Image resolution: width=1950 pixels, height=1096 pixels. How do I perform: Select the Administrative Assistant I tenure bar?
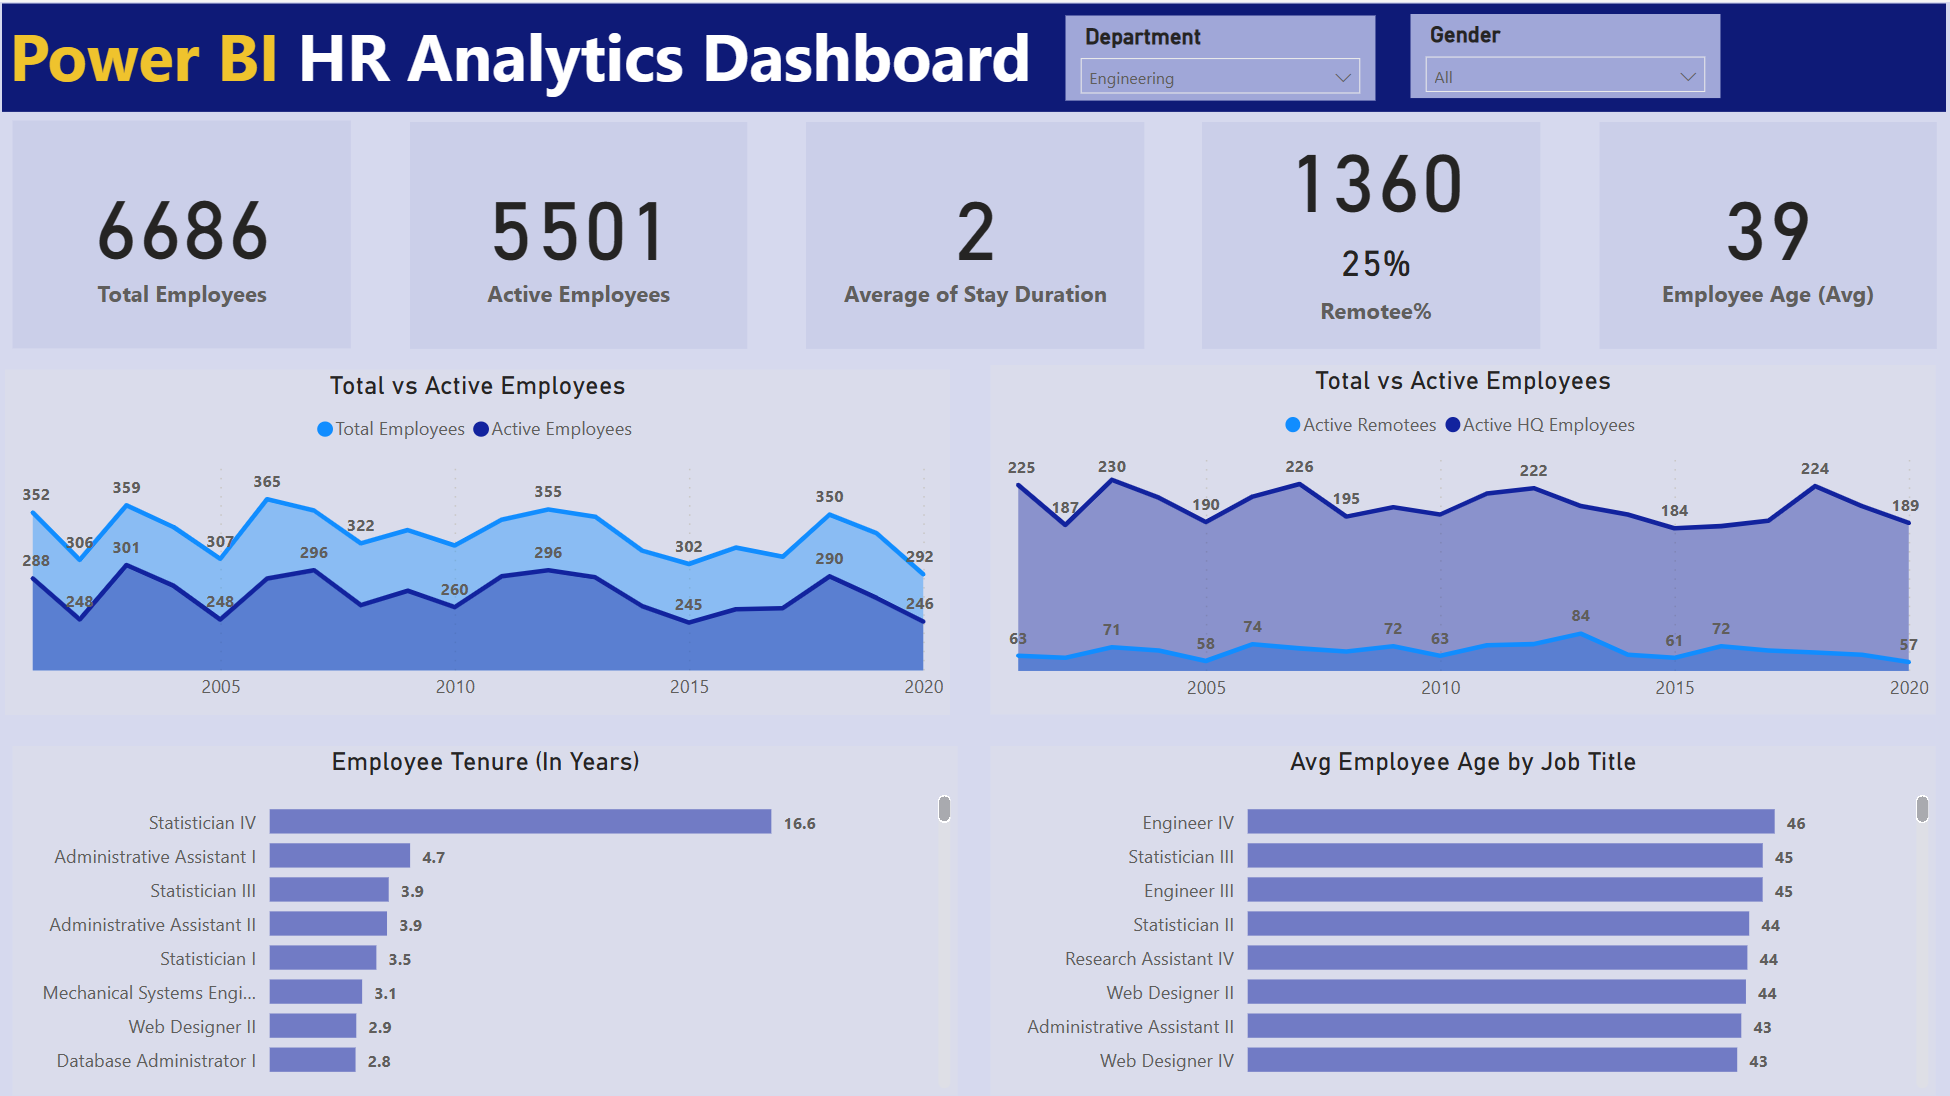pyautogui.click(x=340, y=856)
